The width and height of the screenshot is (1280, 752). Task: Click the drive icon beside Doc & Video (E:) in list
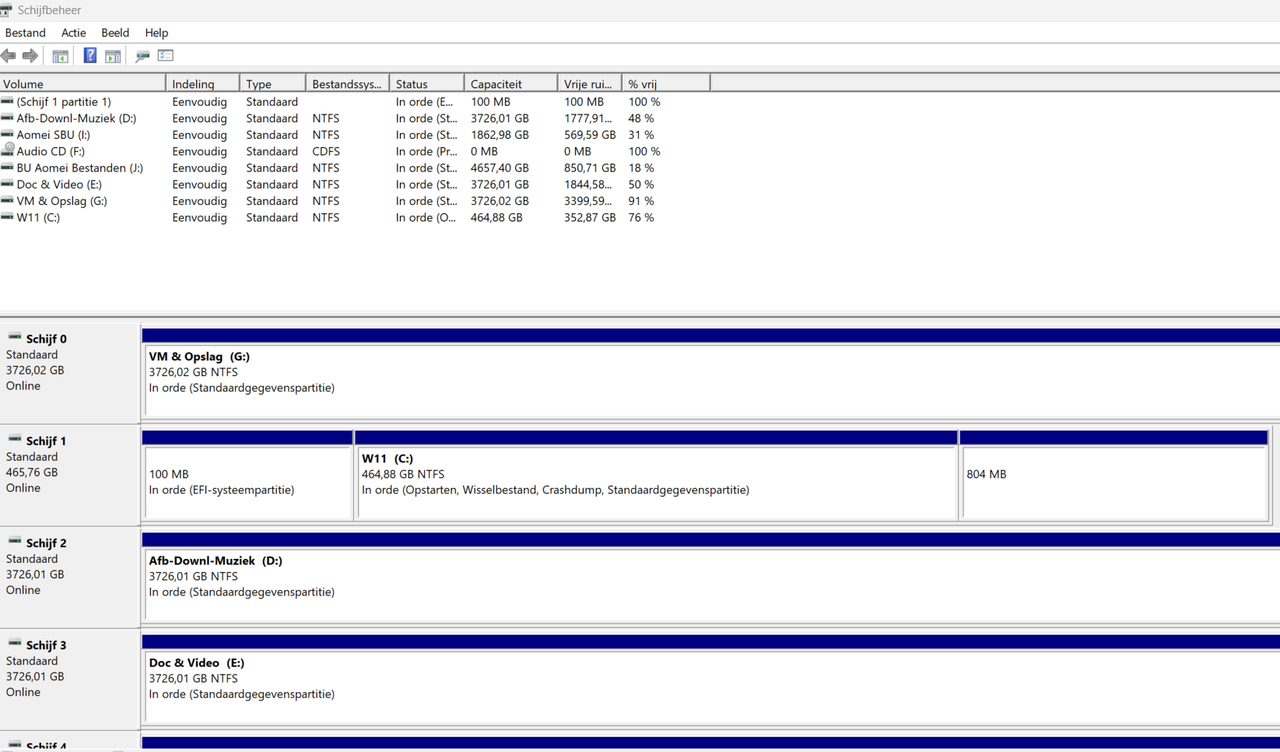coord(8,184)
